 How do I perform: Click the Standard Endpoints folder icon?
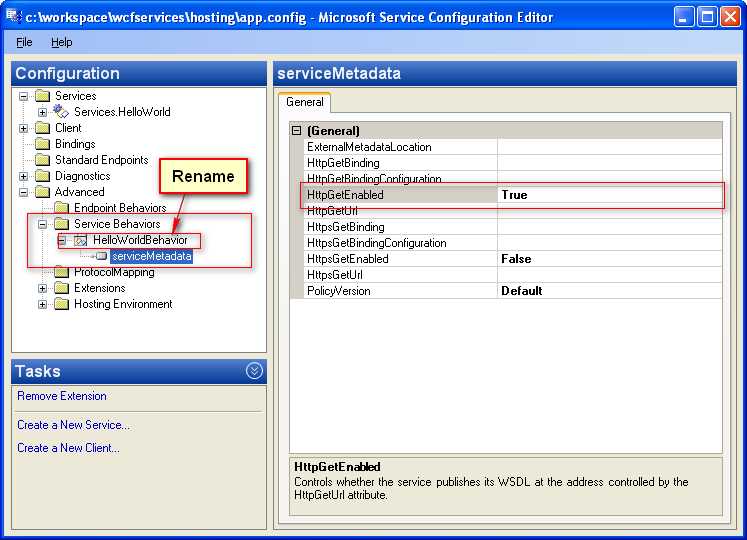[x=43, y=160]
